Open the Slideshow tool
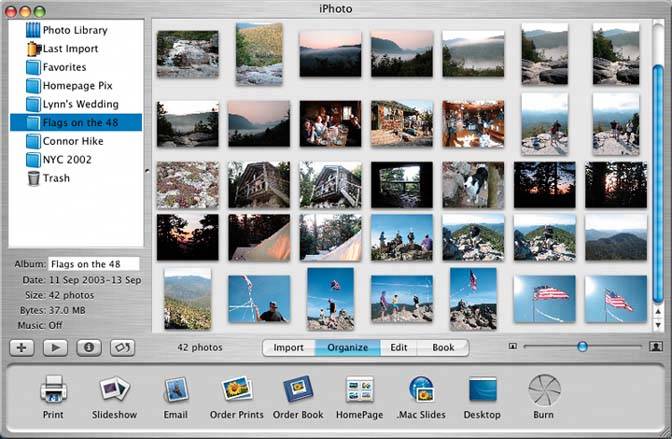The height and width of the screenshot is (439, 672). pyautogui.click(x=115, y=390)
